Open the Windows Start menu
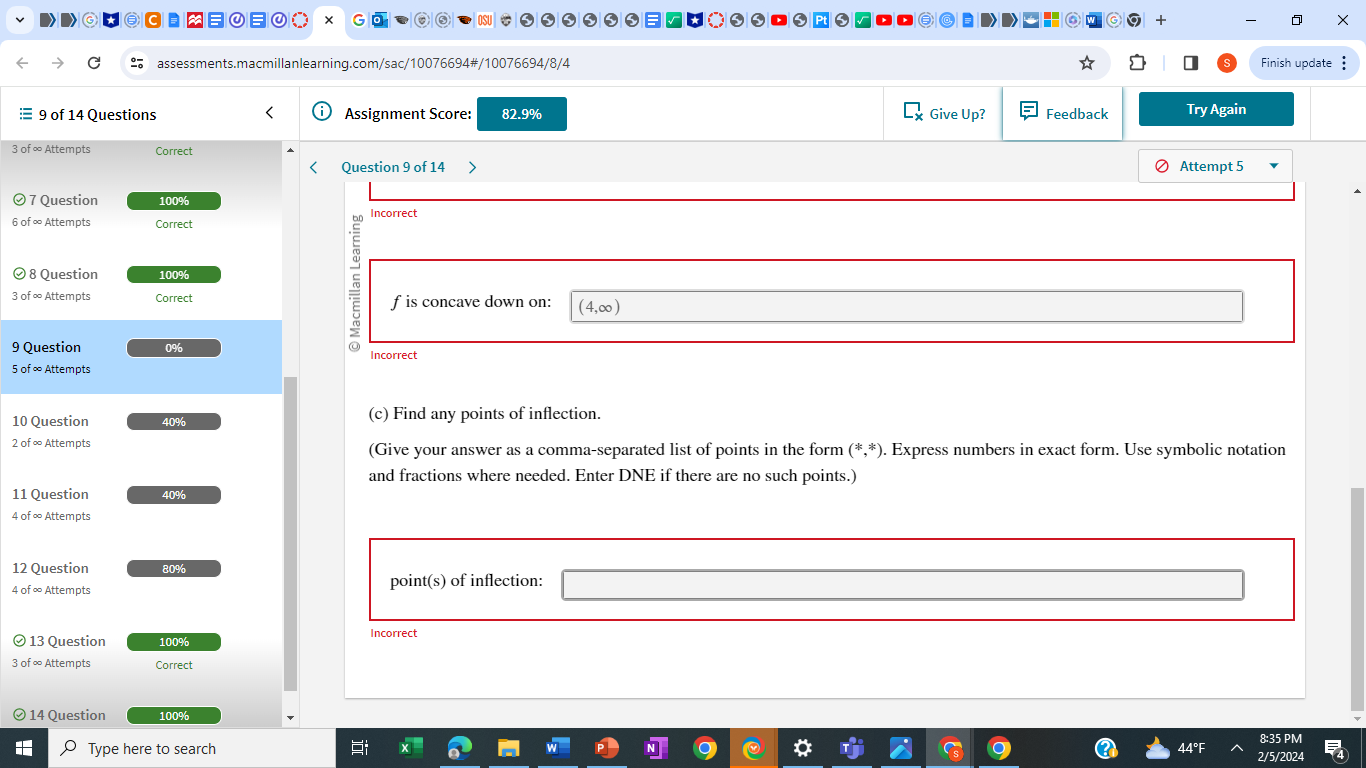Screen dimensions: 1366x768 (x=24, y=748)
